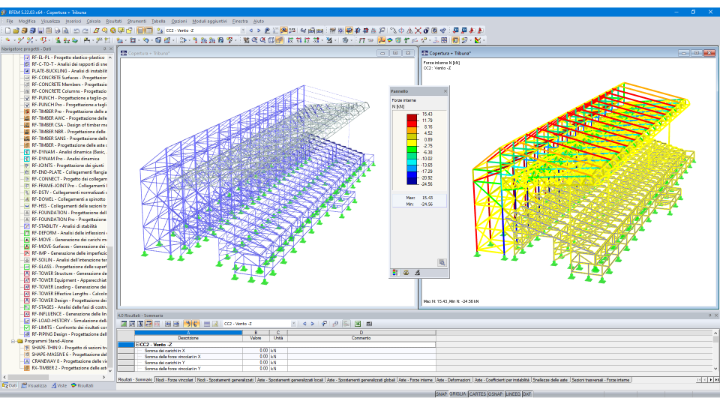Toggle SNAP in the status bar

click(441, 394)
